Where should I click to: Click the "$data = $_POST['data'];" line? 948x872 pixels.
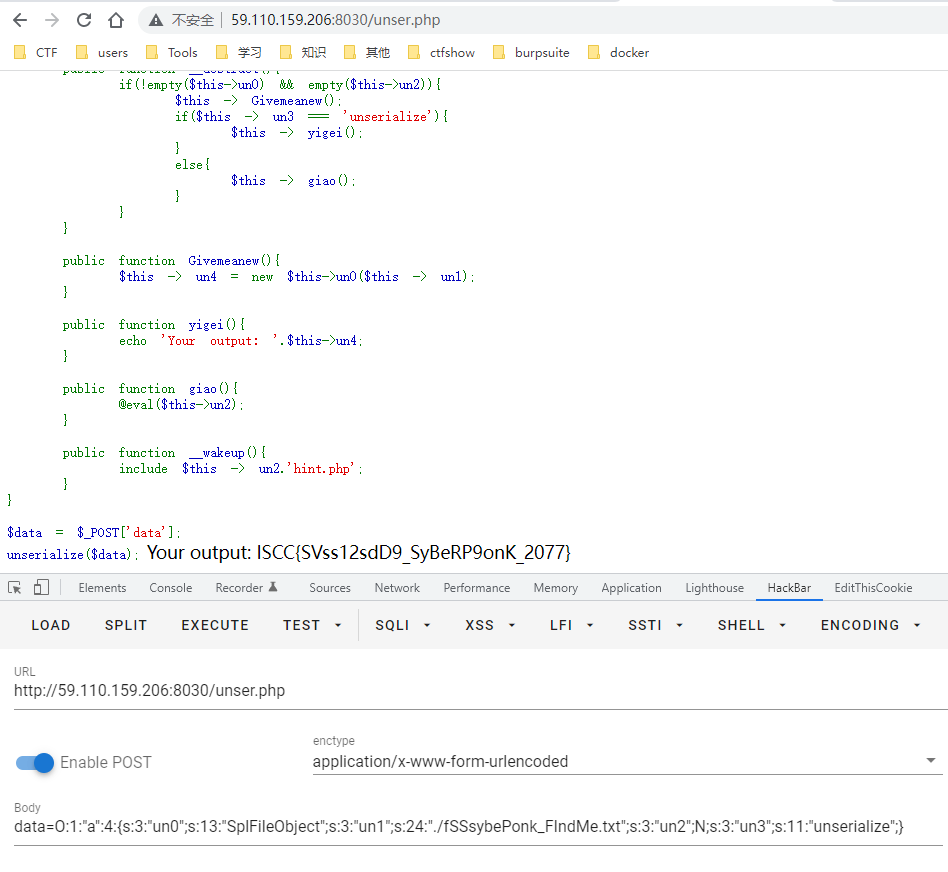[x=94, y=533]
